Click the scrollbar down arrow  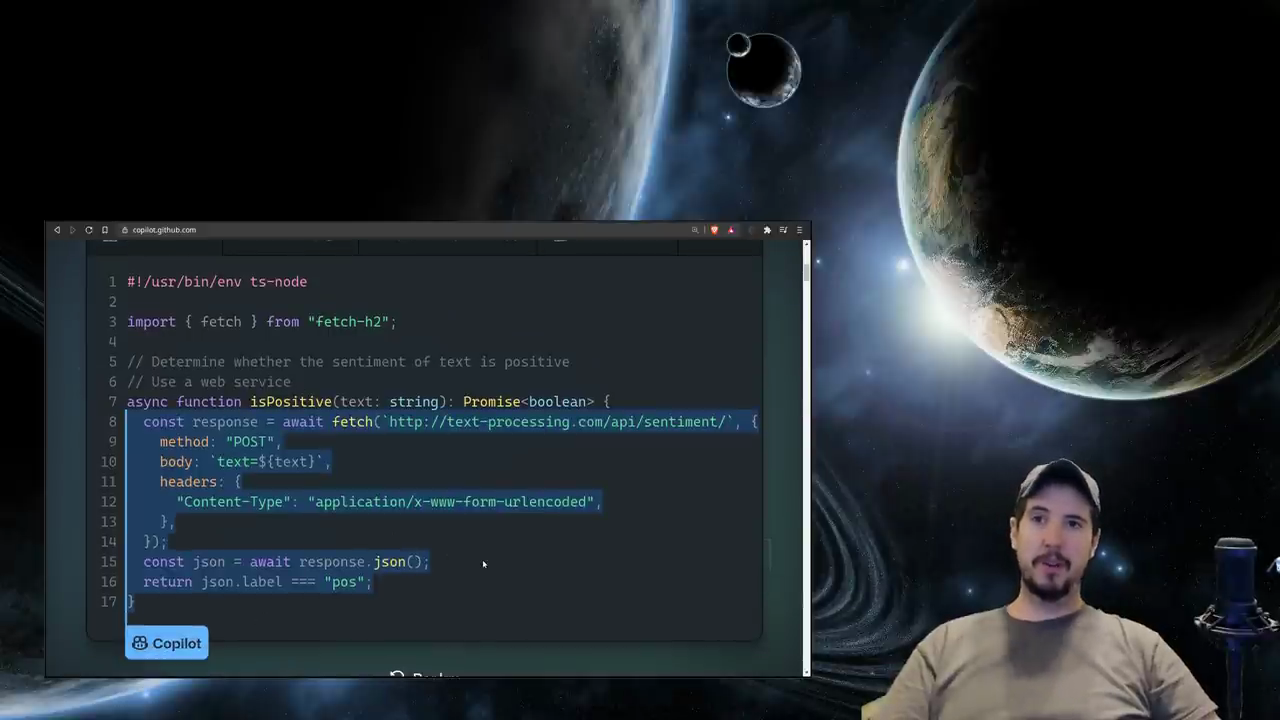tap(806, 672)
